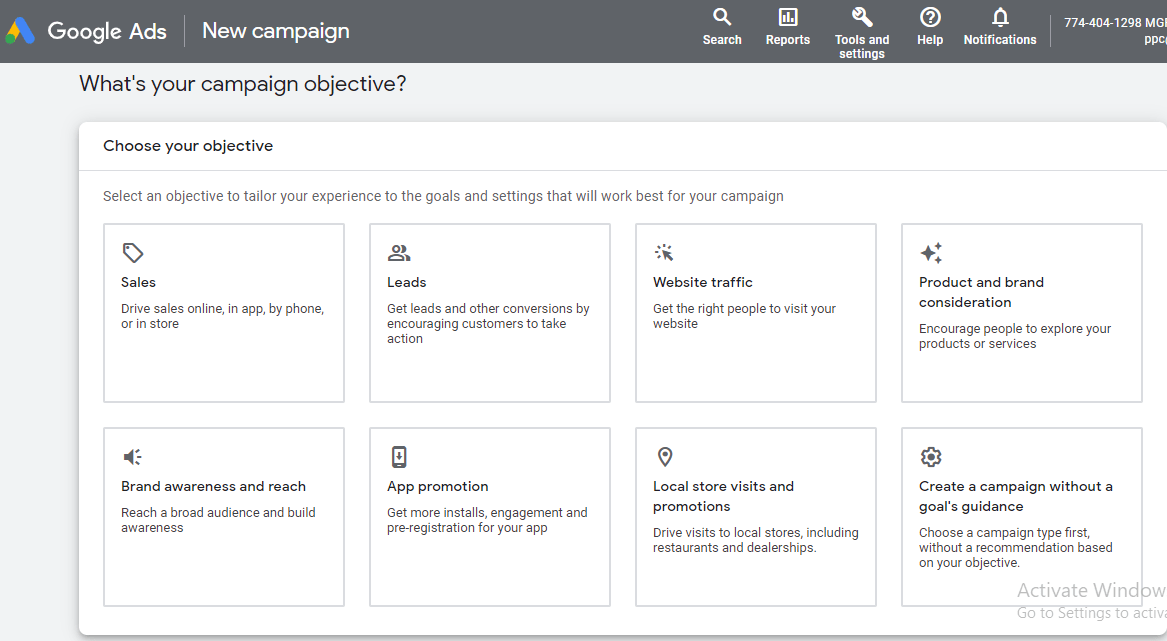Click the gear icon on no-goal campaign card
1167x641 pixels.
pyautogui.click(x=931, y=456)
